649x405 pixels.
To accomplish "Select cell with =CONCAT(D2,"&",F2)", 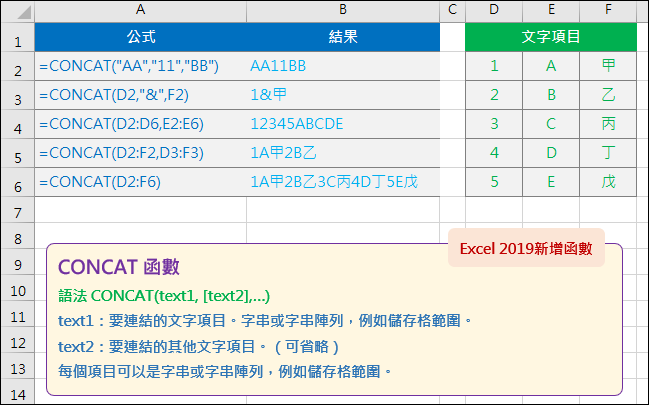I will click(141, 95).
